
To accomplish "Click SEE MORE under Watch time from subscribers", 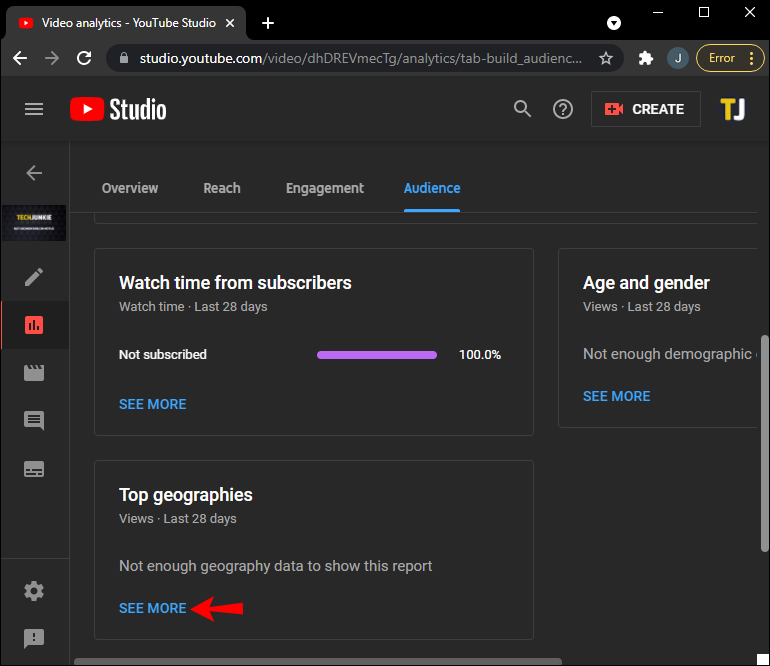I will tap(153, 404).
